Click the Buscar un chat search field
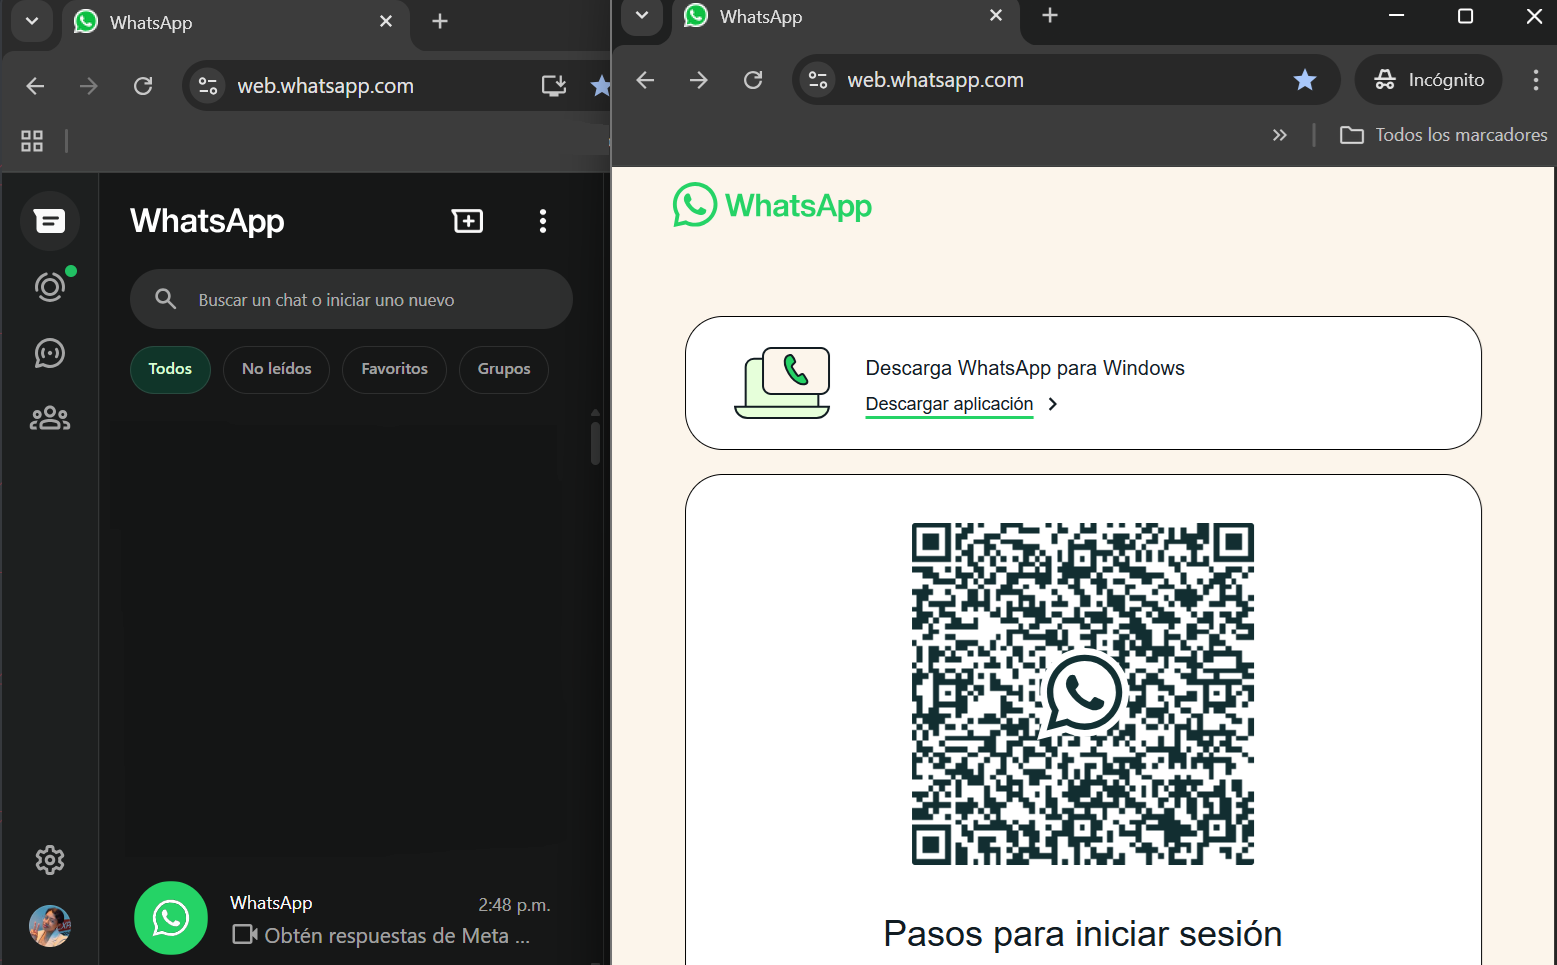The image size is (1557, 965). (350, 300)
